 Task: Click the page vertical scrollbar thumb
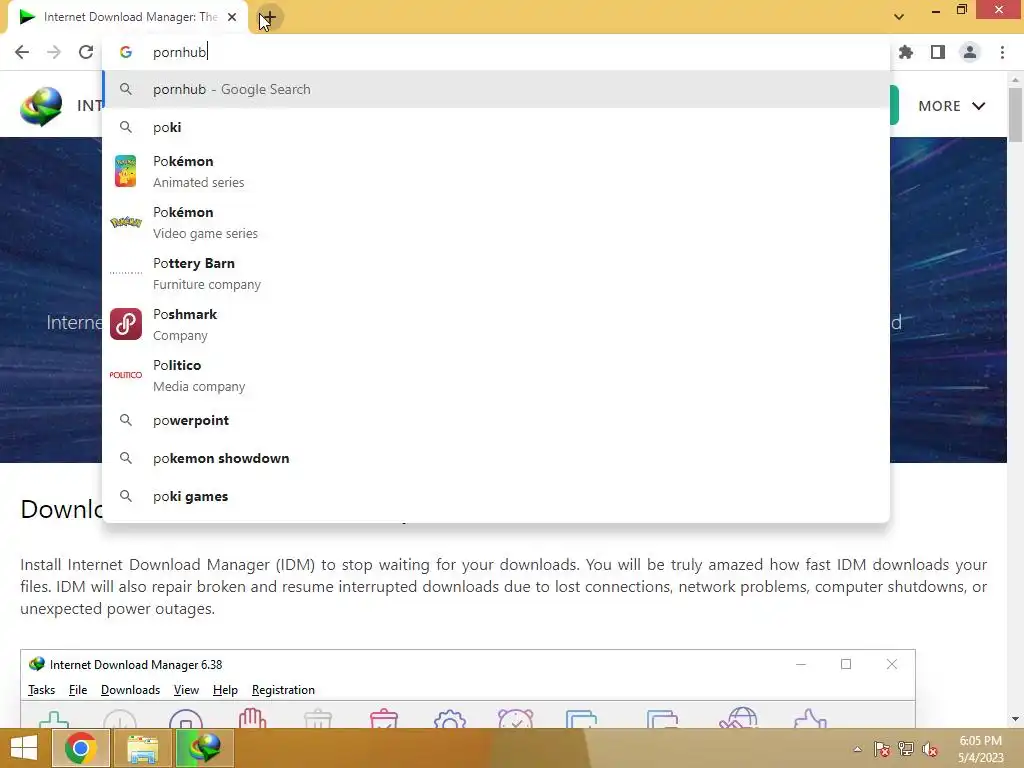coord(1015,114)
